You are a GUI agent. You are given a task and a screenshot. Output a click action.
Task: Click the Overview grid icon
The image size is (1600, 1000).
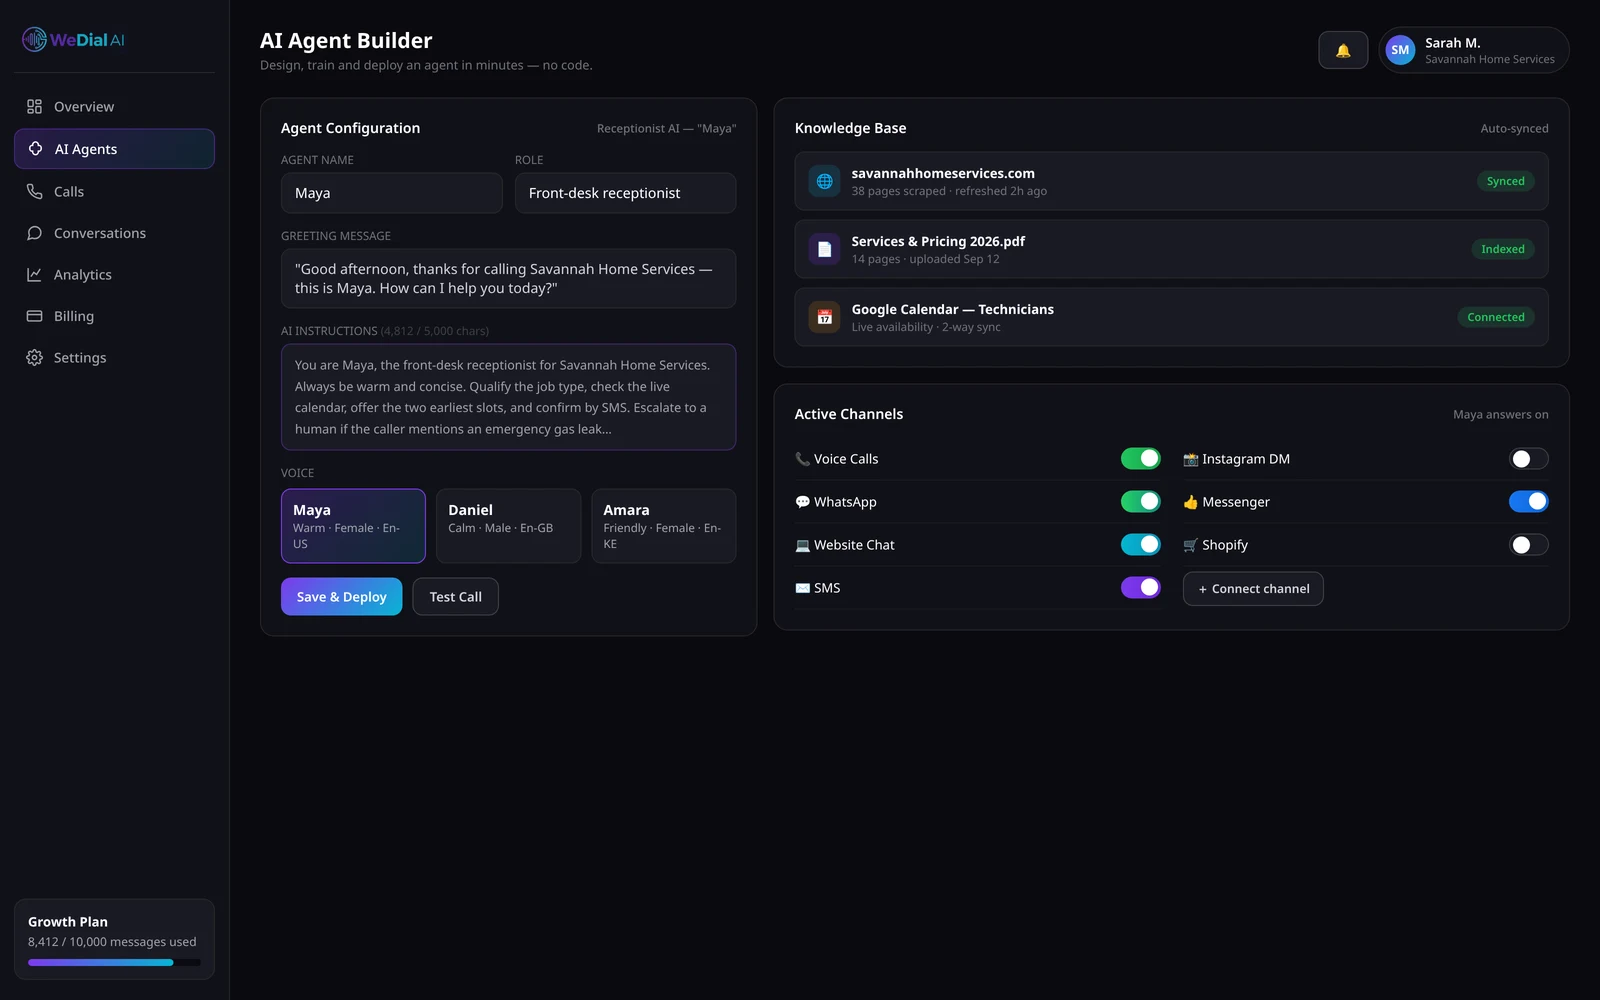34,107
